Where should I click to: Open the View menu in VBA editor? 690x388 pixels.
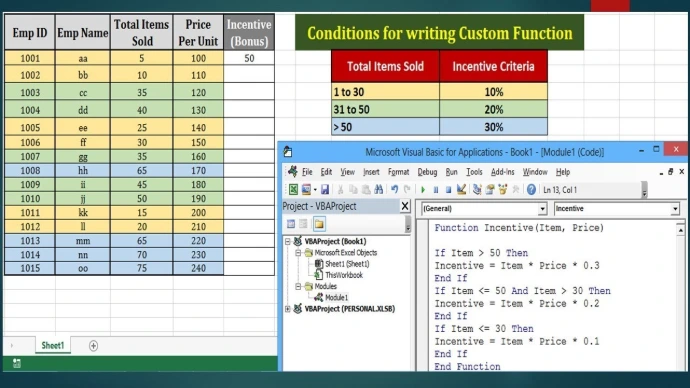tap(347, 172)
